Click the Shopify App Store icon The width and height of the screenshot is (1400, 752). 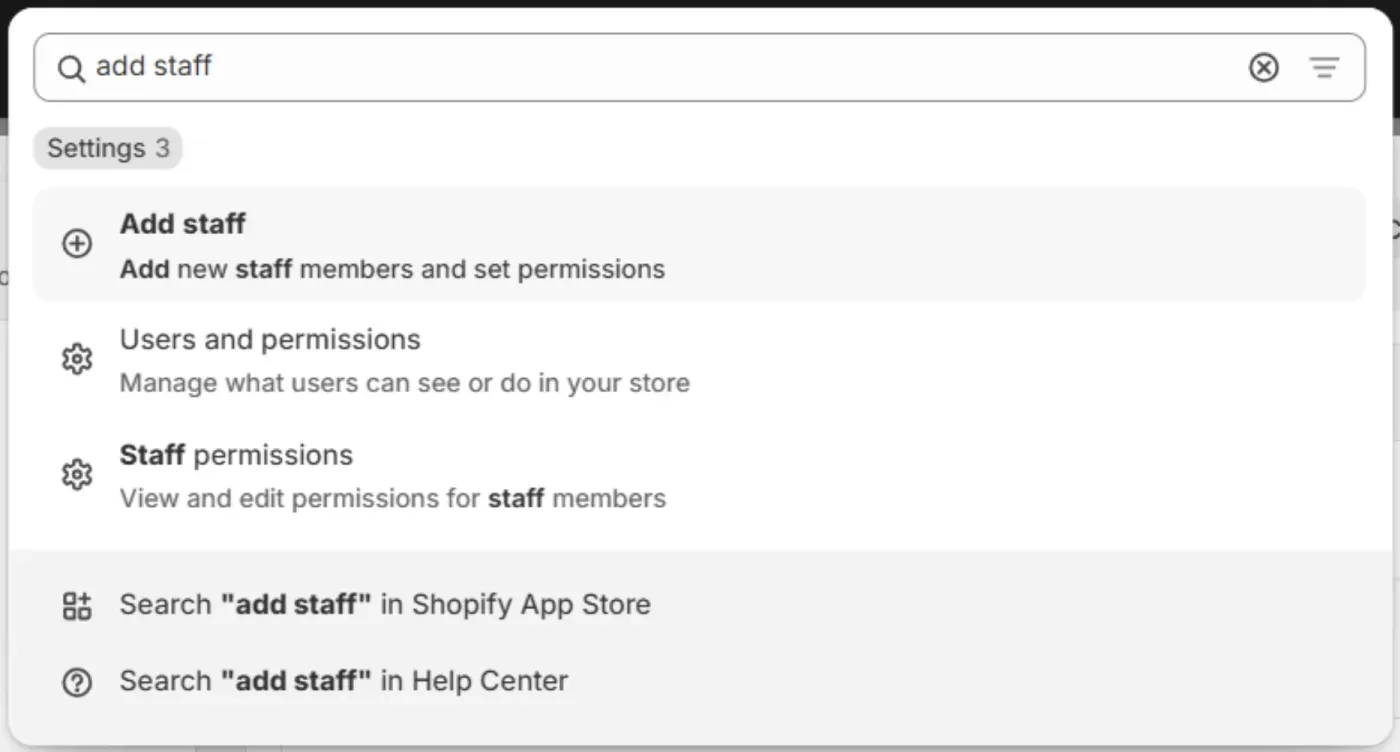tap(77, 604)
